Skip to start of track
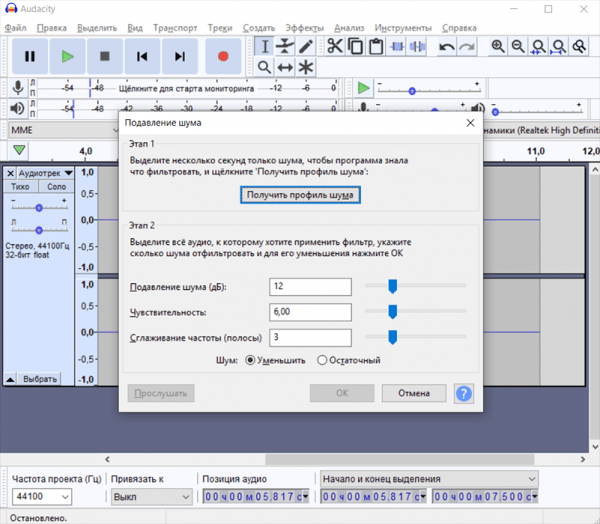The image size is (600, 524). (x=142, y=56)
